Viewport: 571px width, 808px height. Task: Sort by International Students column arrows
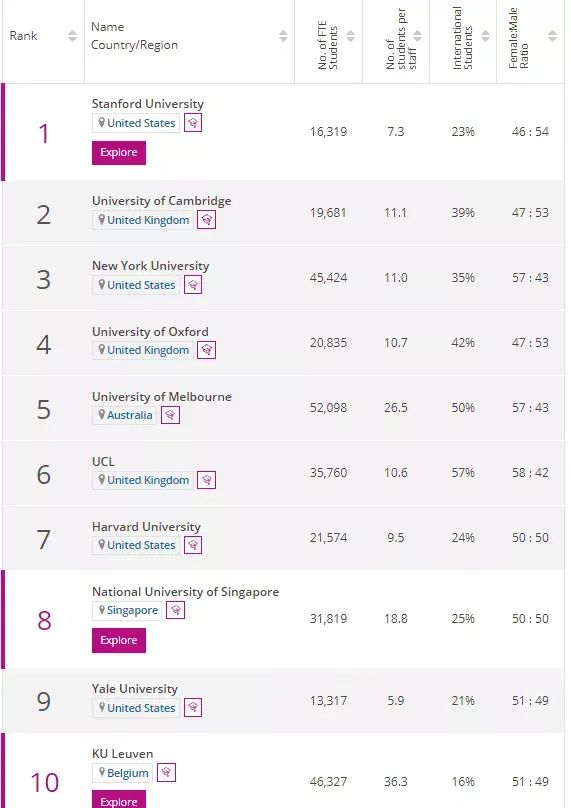tap(485, 36)
